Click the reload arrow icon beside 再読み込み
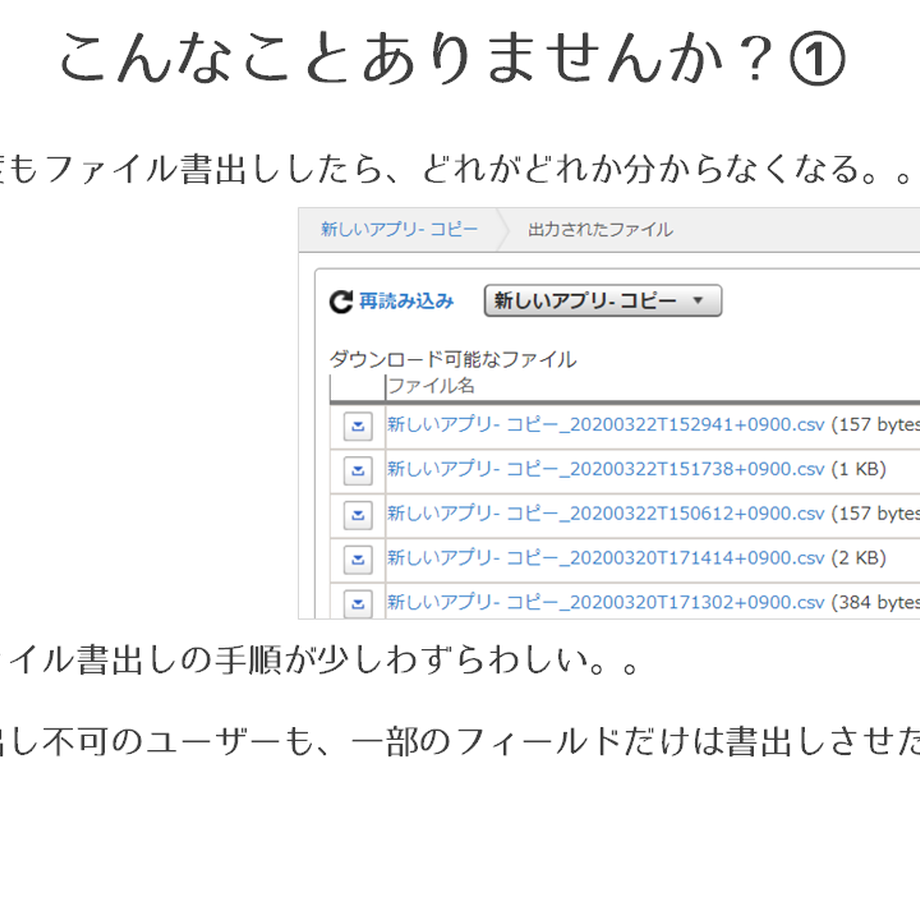Viewport: 920px width, 920px height. pos(341,302)
